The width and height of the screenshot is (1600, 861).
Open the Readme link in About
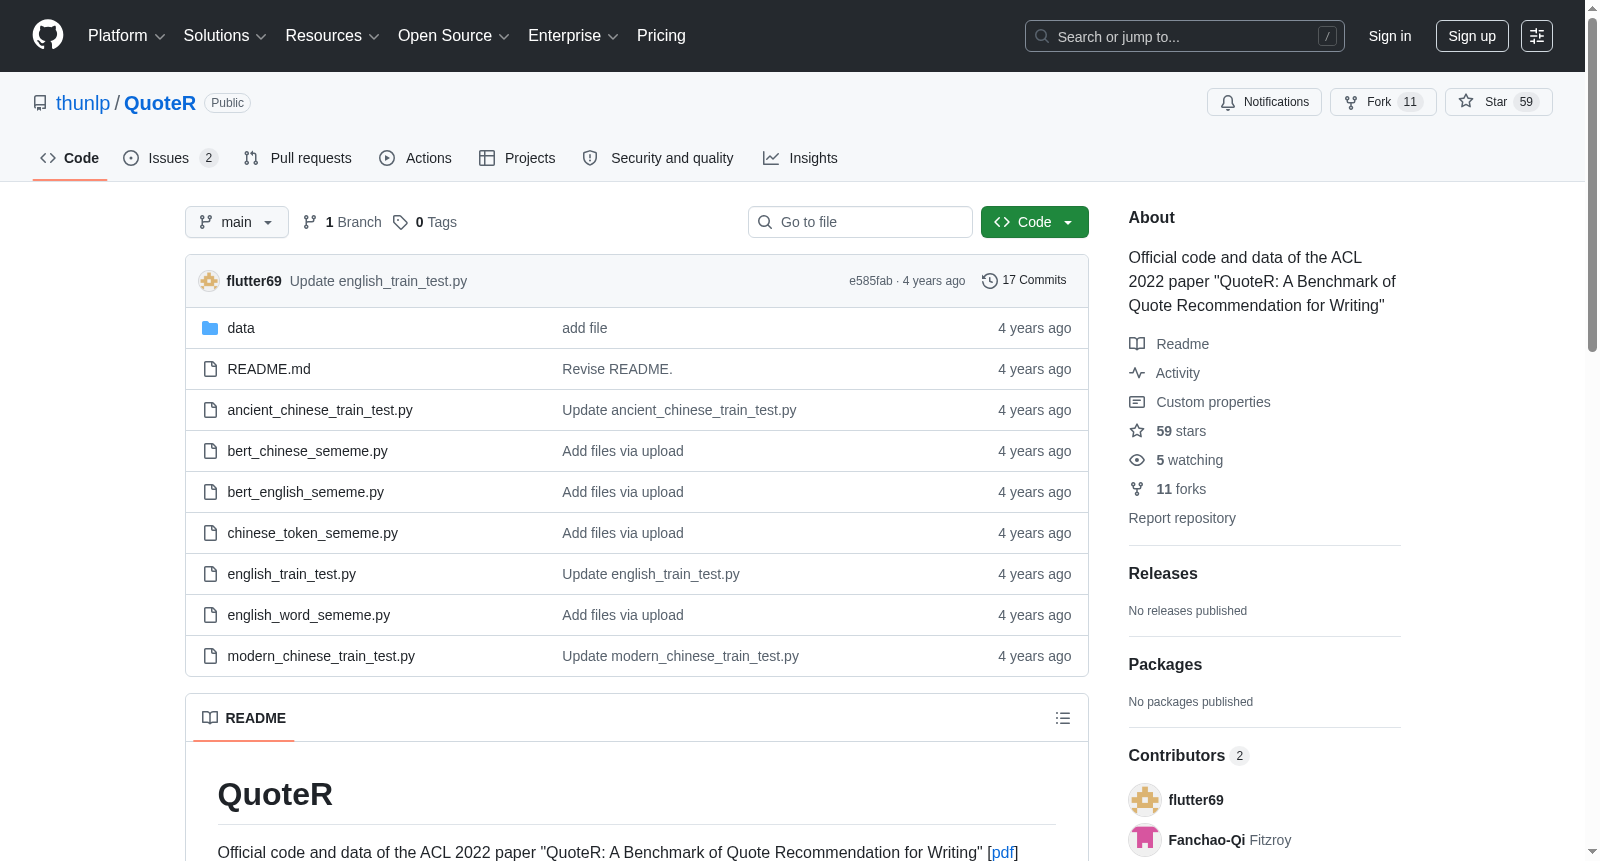tap(1169, 344)
